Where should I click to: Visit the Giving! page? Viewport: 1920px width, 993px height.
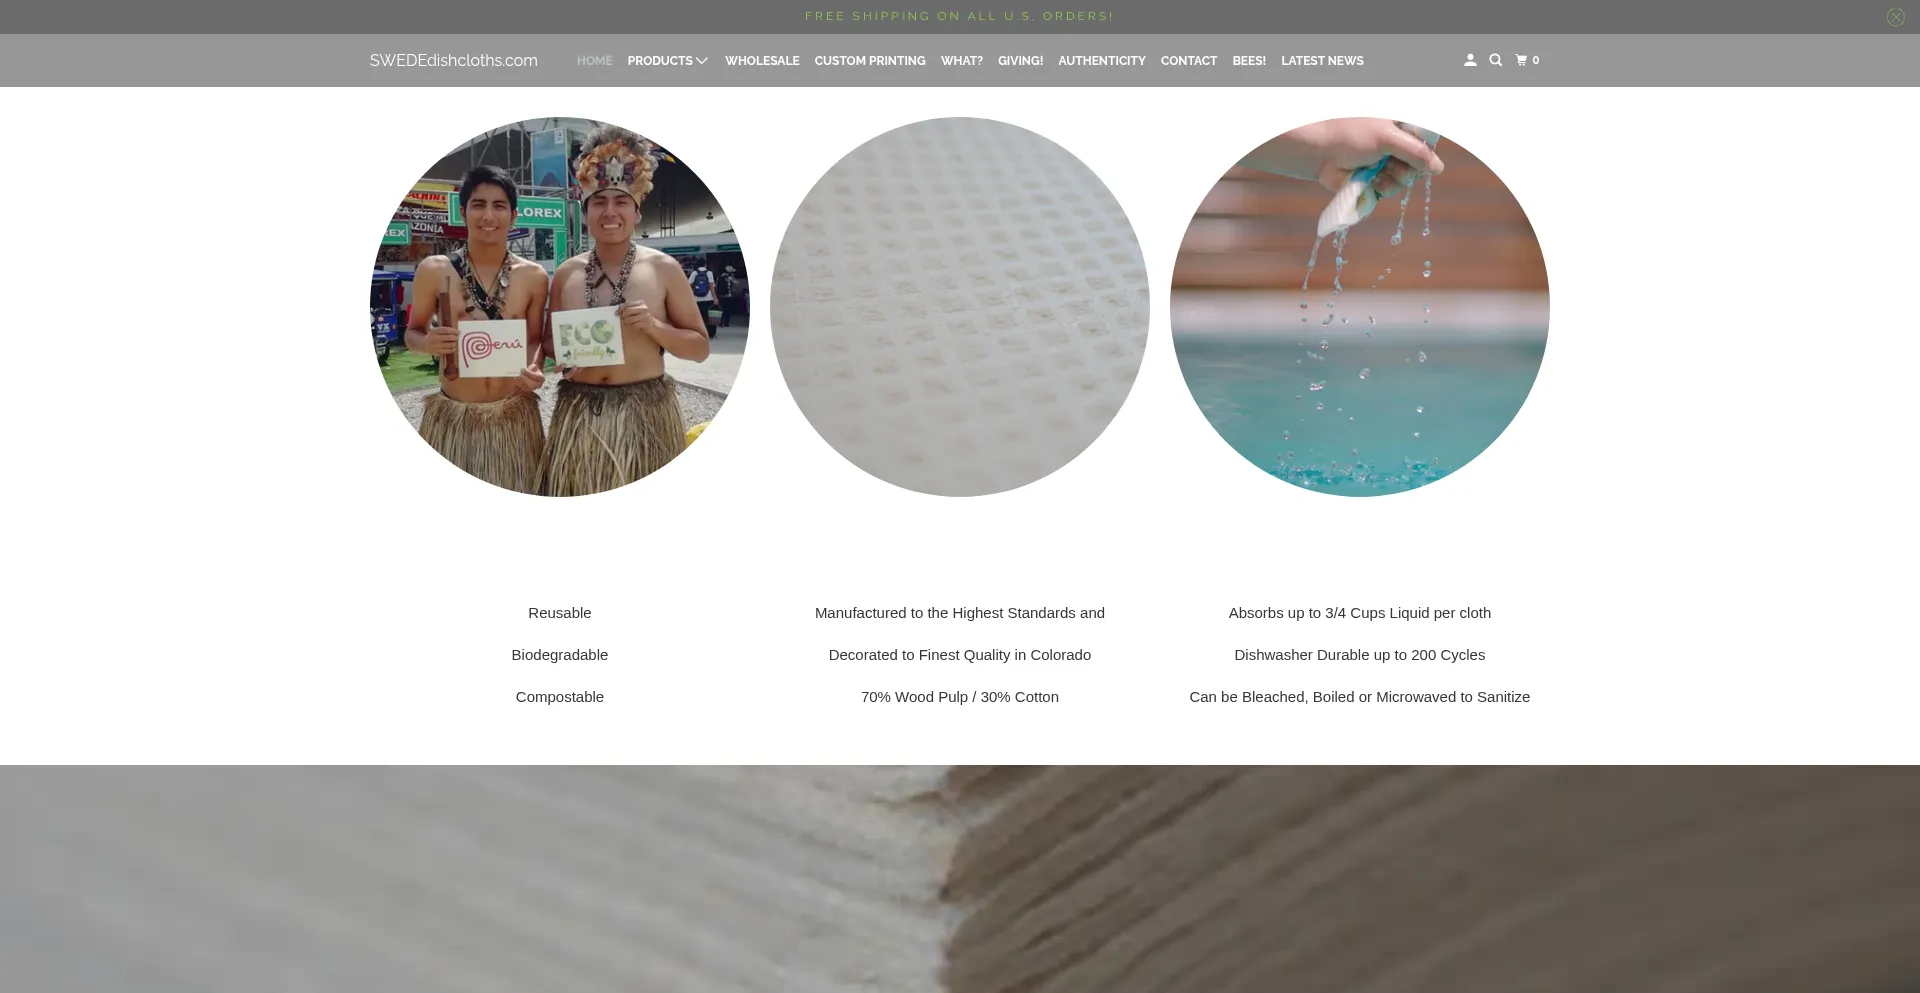pyautogui.click(x=1020, y=61)
